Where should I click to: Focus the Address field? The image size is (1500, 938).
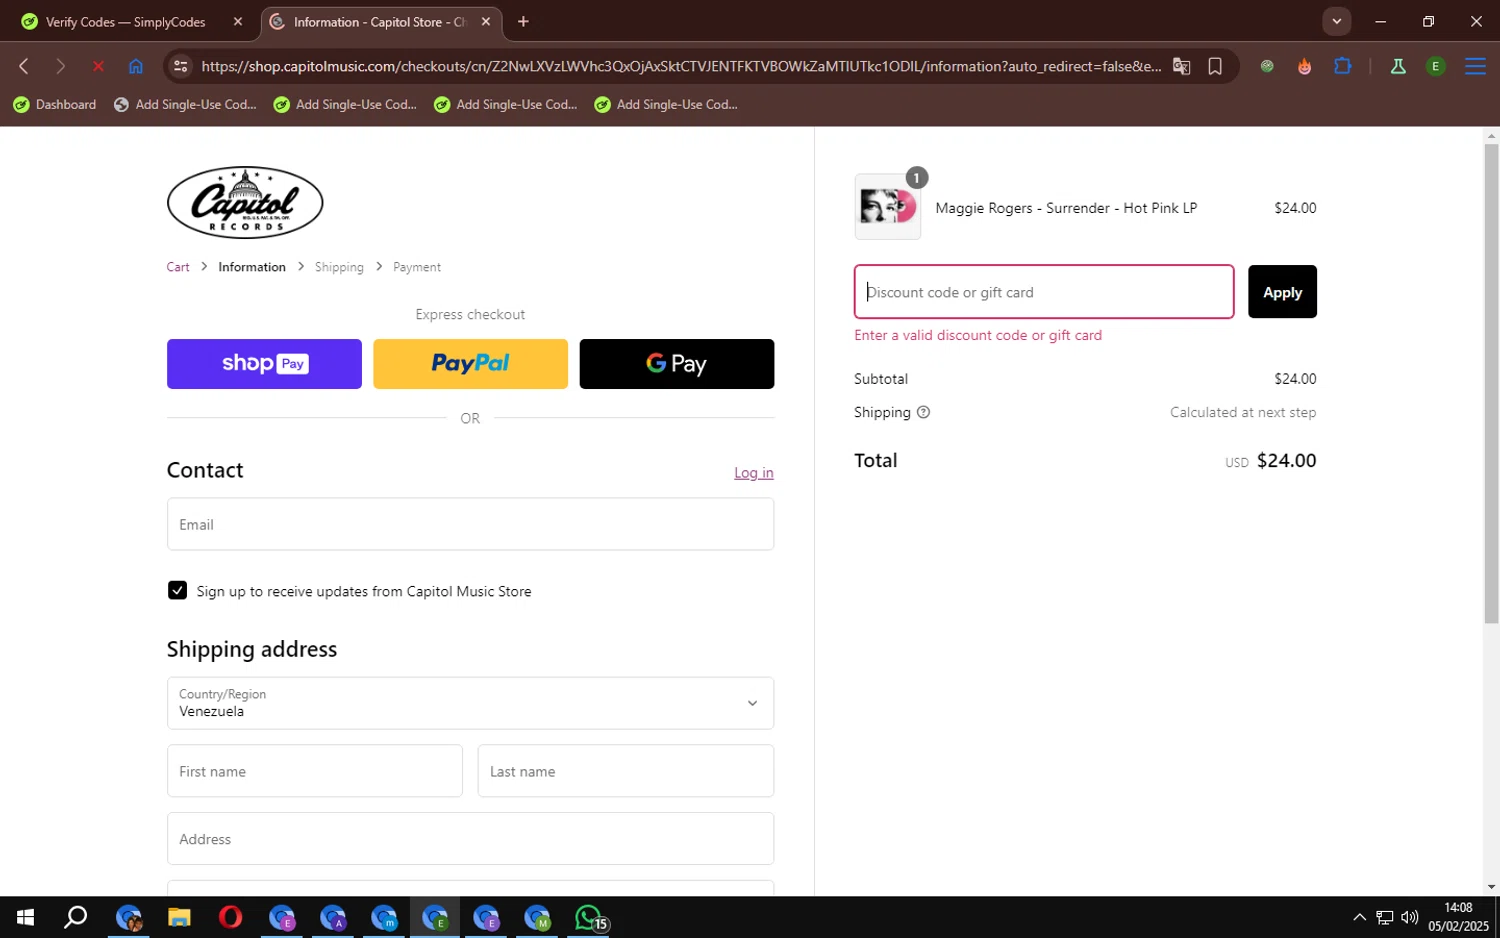point(470,839)
